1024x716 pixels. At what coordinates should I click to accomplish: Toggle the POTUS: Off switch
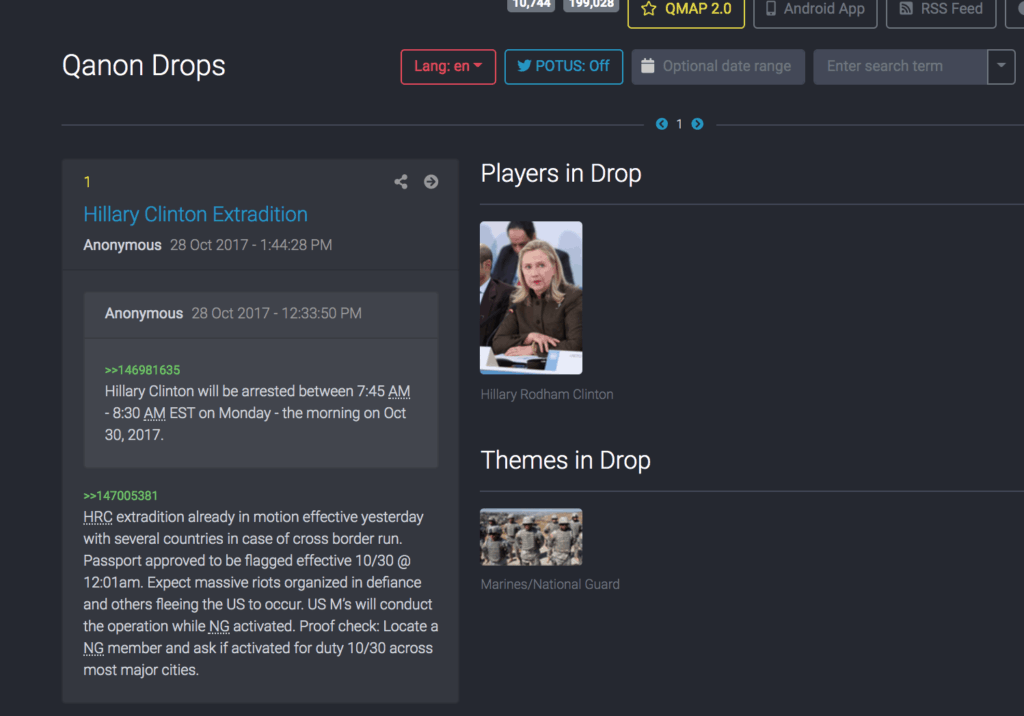tap(563, 66)
